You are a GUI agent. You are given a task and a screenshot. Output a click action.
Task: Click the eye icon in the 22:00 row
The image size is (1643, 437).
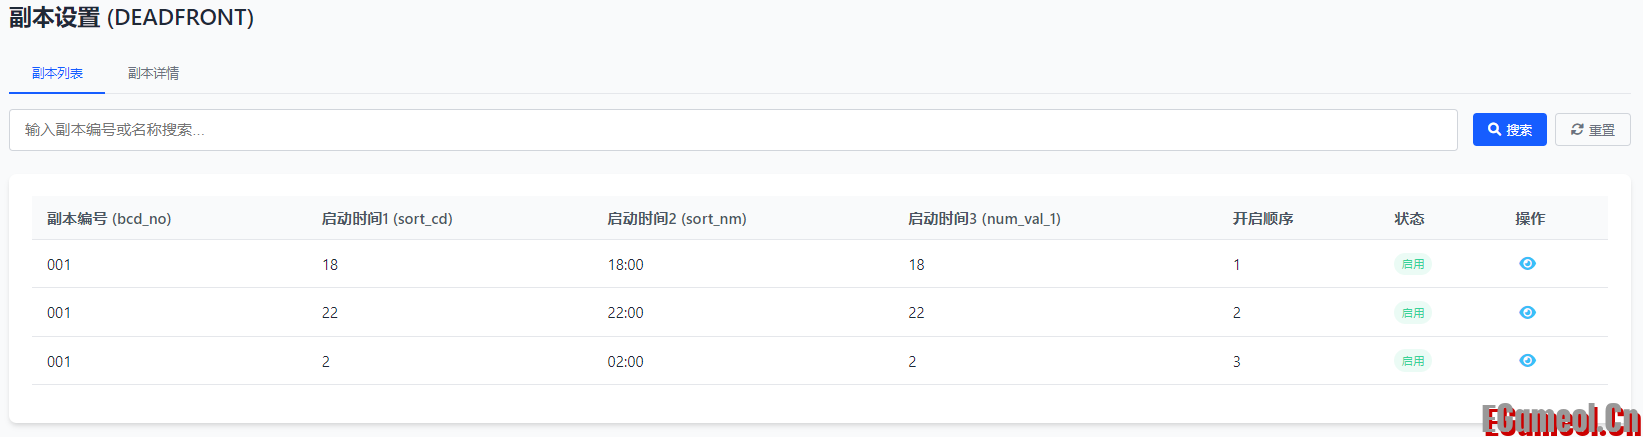click(1527, 313)
